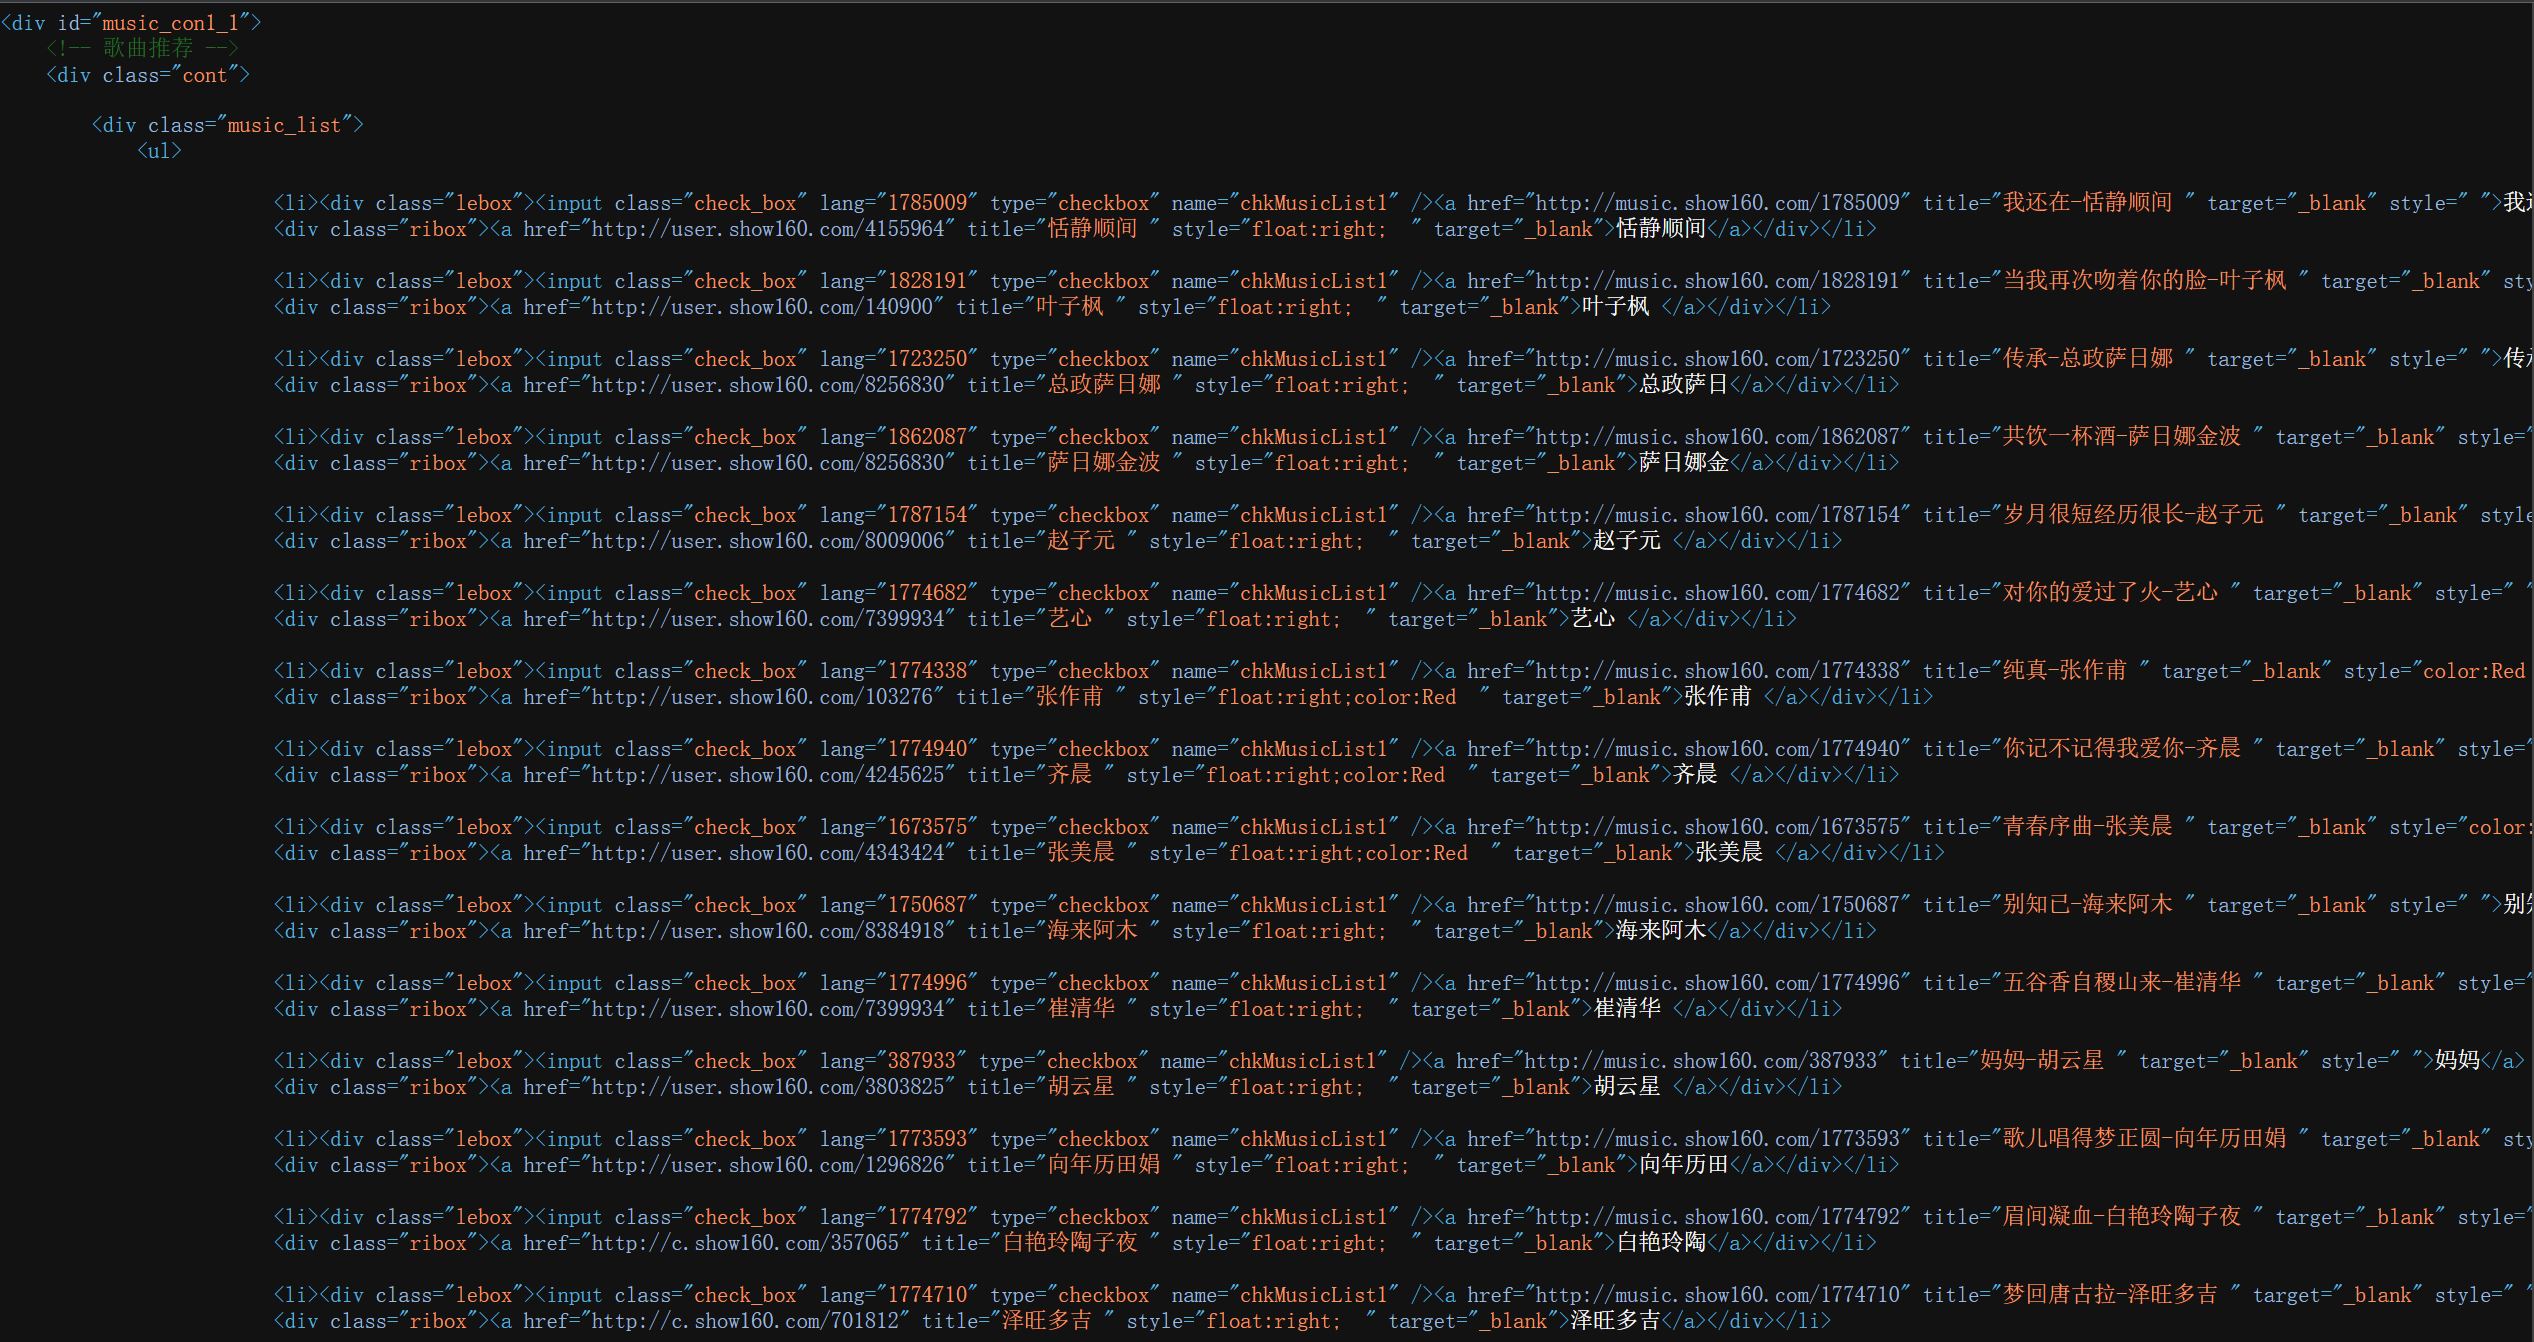Click title text 传承-总政萨日娜

pos(2087,359)
